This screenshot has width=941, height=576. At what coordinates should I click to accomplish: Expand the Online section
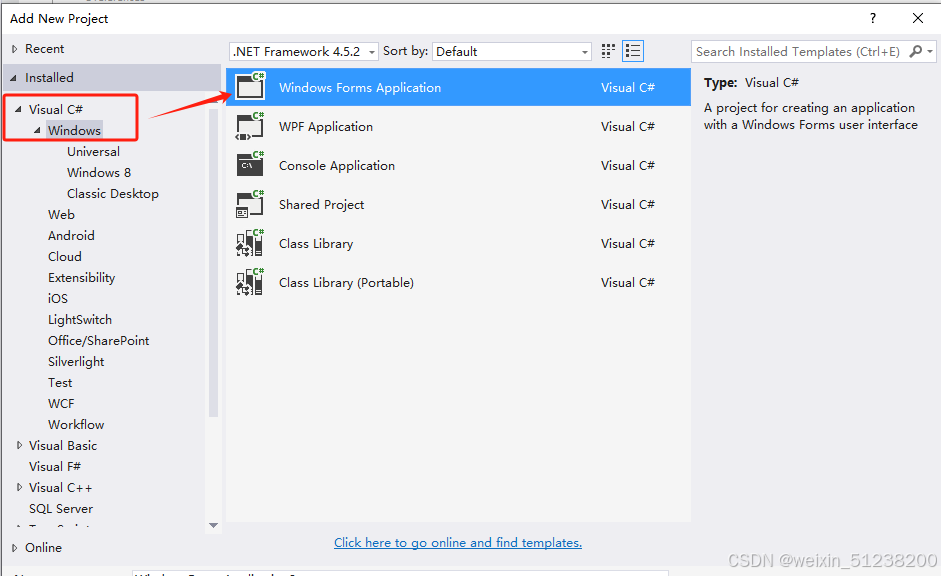(x=14, y=547)
